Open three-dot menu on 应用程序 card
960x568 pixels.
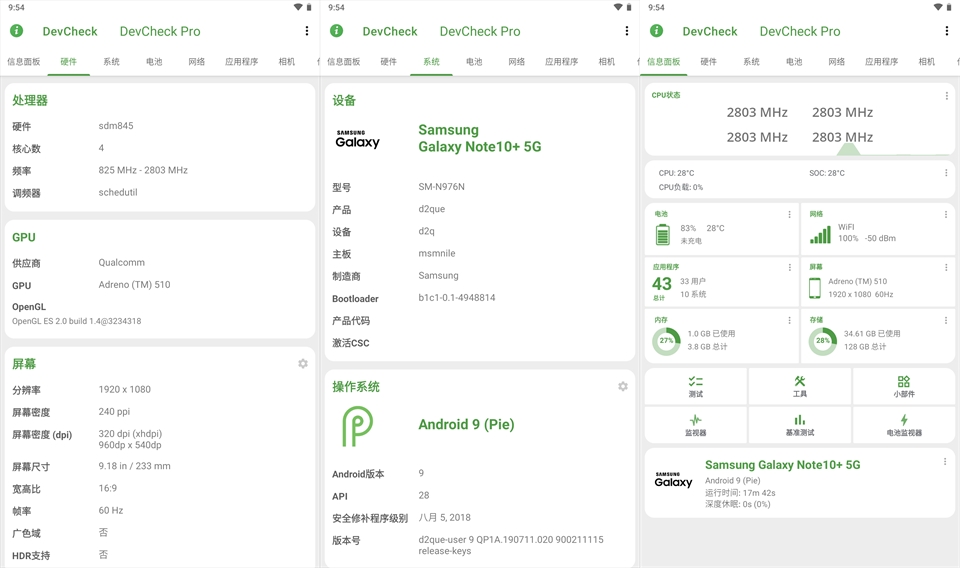click(789, 268)
